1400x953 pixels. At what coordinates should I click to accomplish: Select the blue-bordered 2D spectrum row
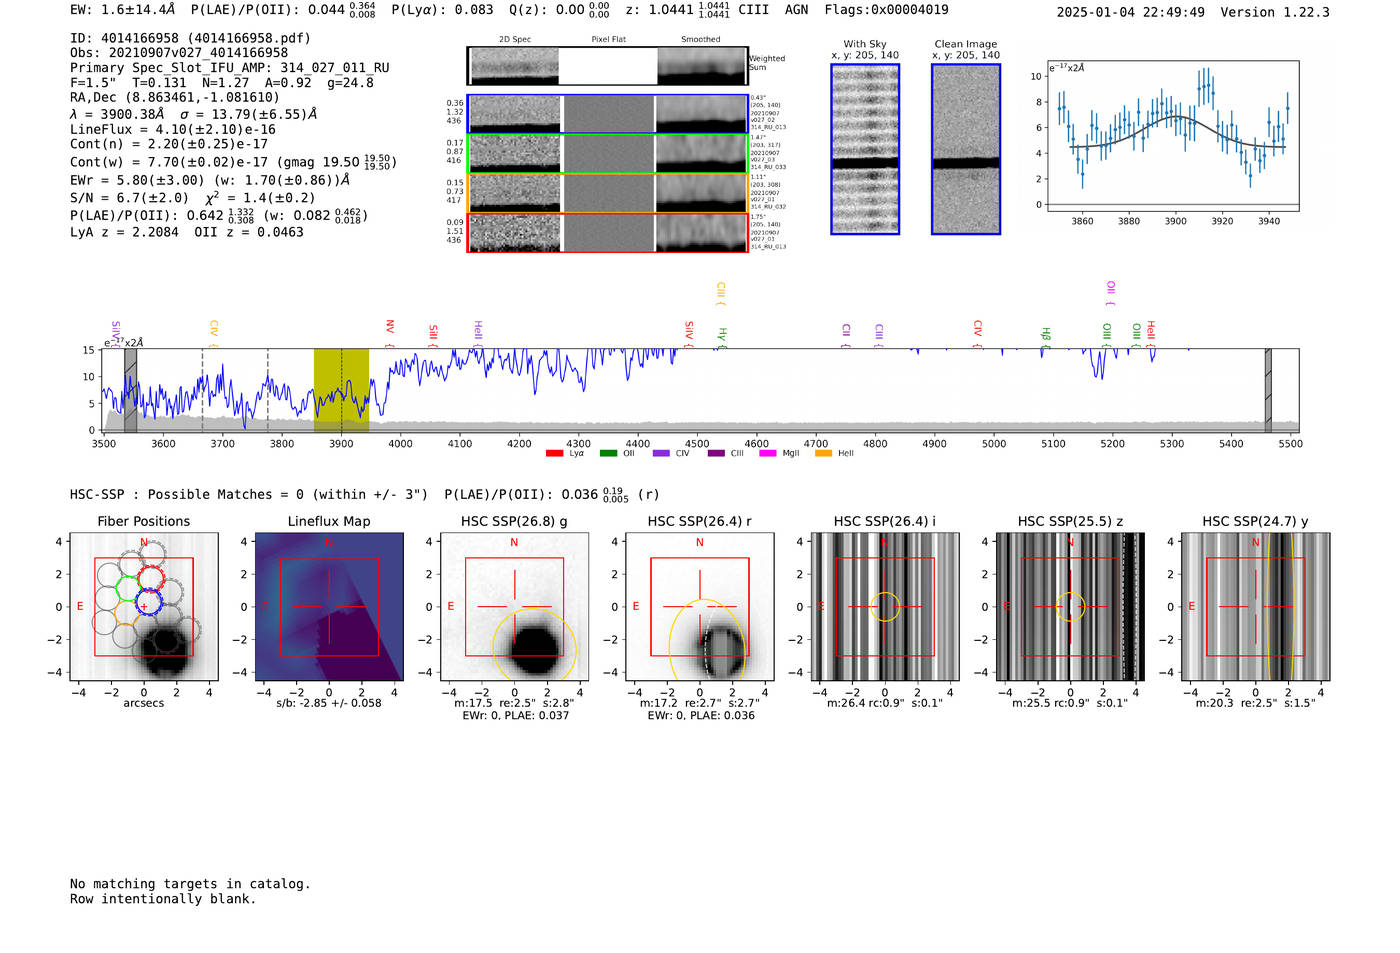click(x=608, y=114)
